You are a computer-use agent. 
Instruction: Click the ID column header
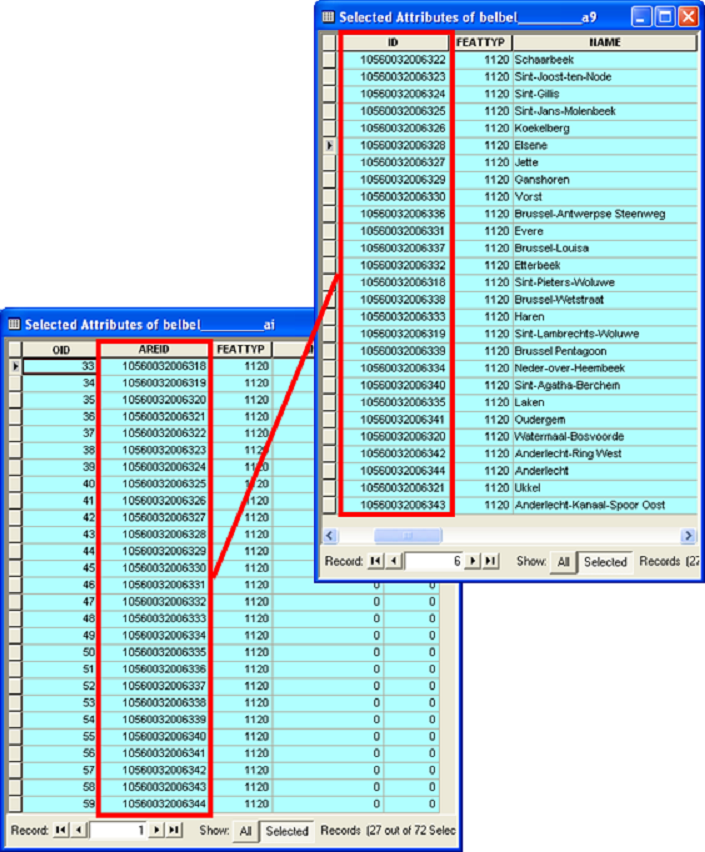(394, 42)
